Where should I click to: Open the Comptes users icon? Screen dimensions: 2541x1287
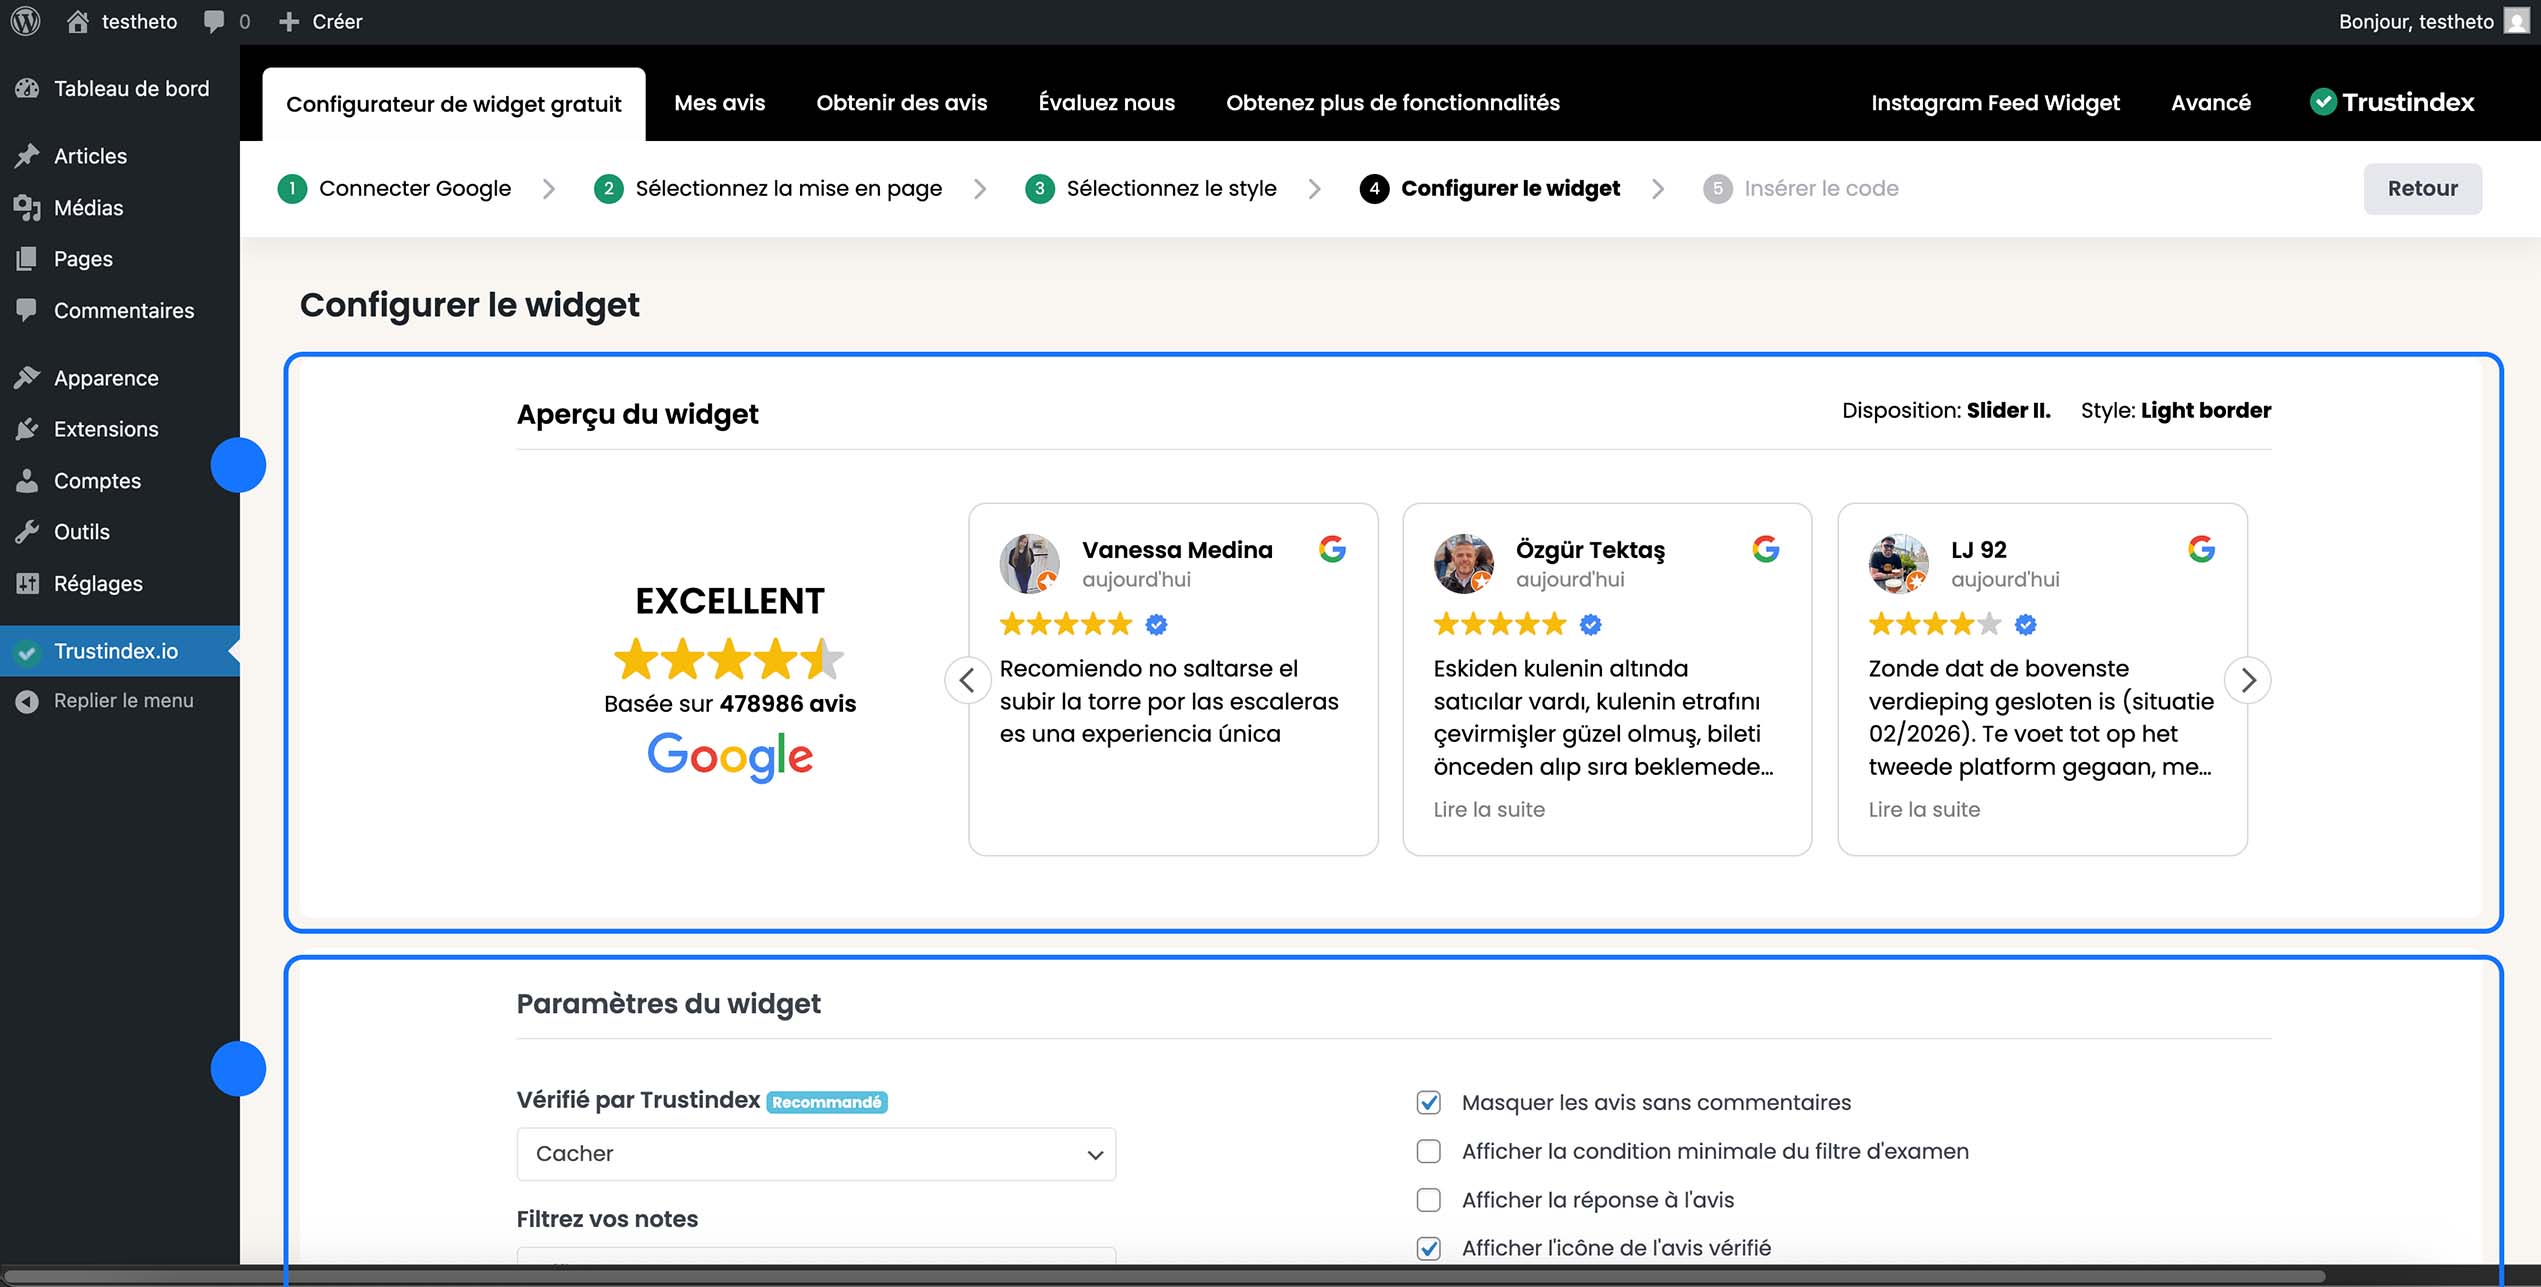pos(27,480)
